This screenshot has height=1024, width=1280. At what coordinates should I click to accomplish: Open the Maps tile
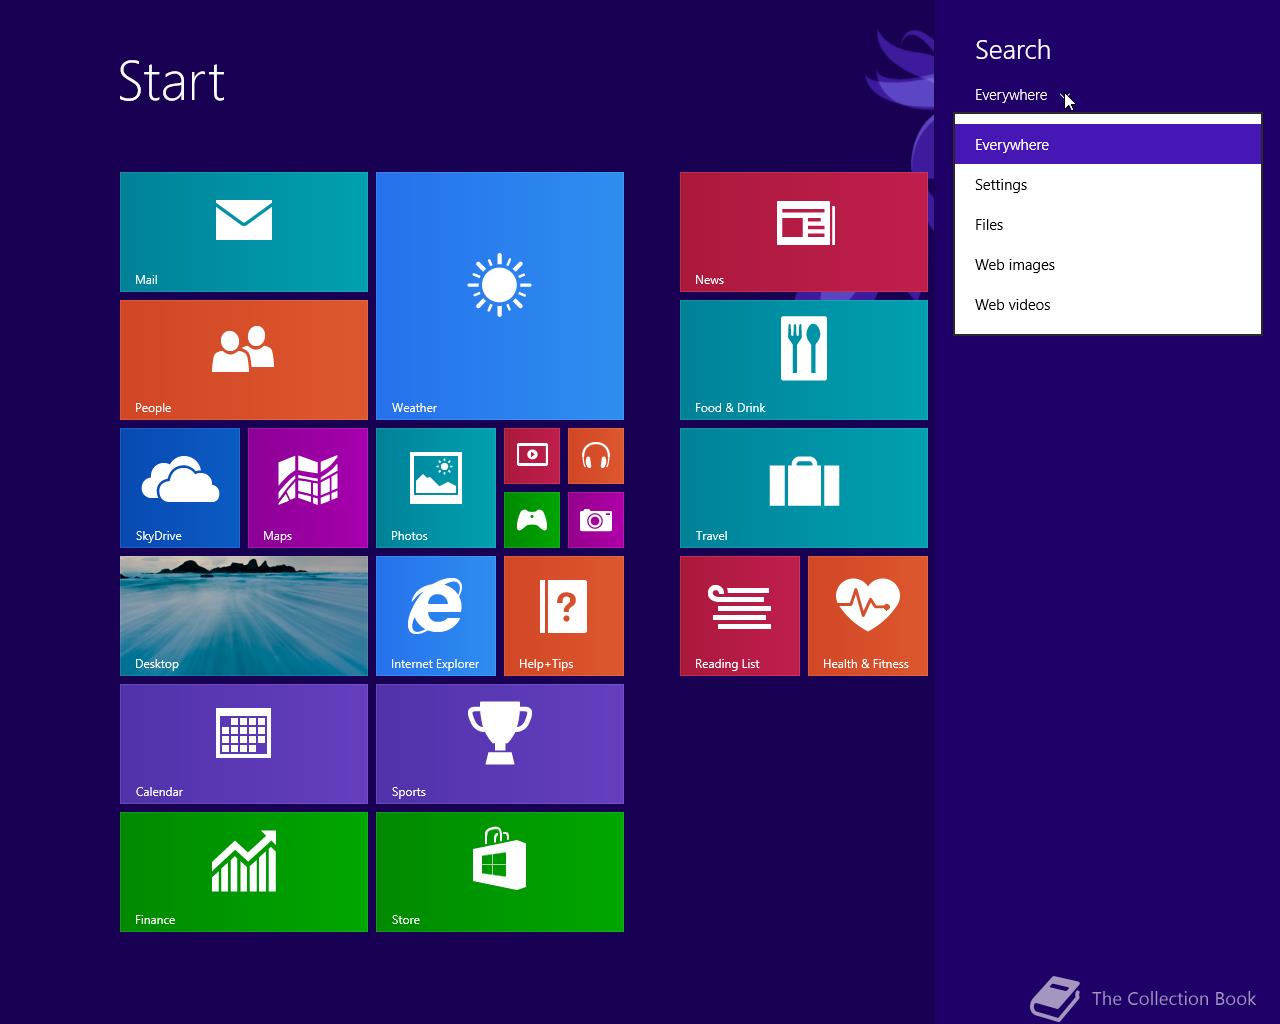(x=308, y=488)
